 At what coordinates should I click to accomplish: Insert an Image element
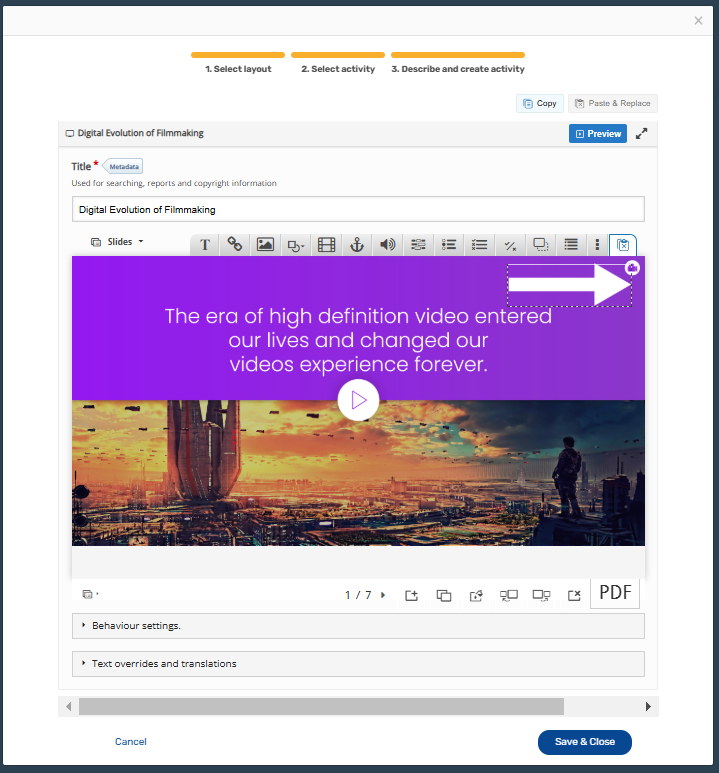(265, 245)
